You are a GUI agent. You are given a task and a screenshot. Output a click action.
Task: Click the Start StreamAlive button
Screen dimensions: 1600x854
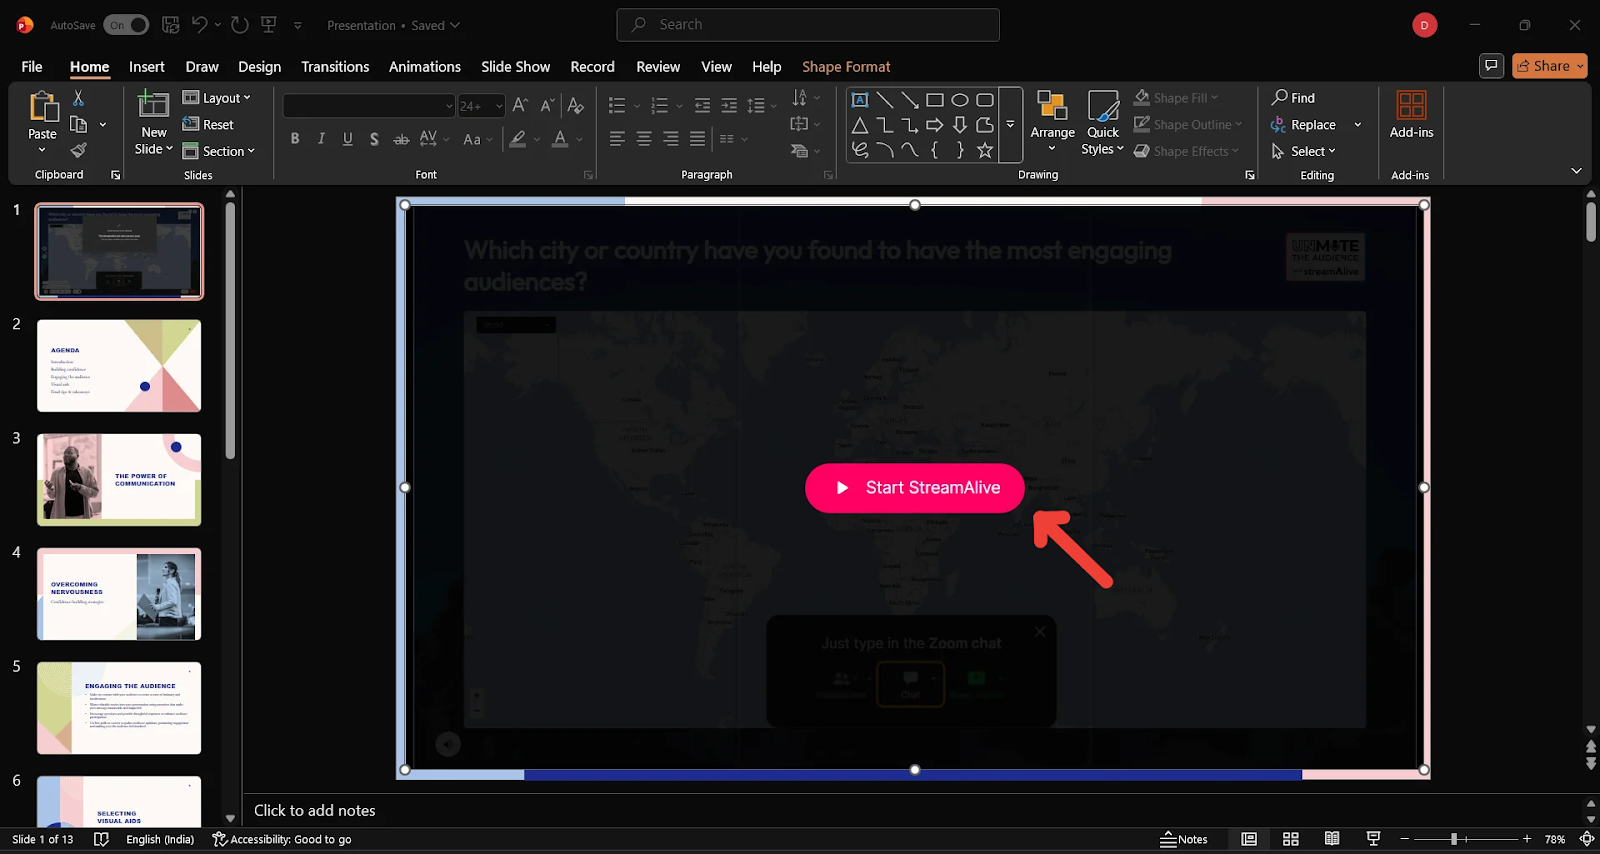(x=915, y=488)
